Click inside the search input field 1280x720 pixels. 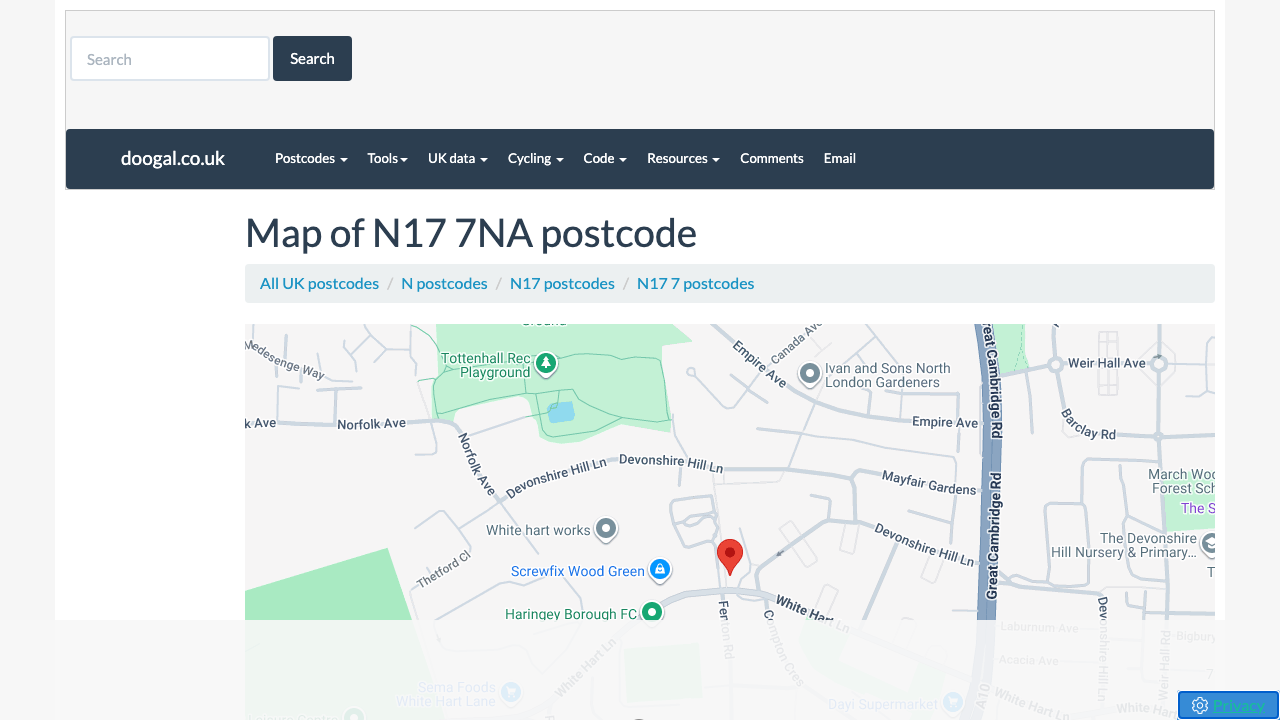click(x=169, y=58)
